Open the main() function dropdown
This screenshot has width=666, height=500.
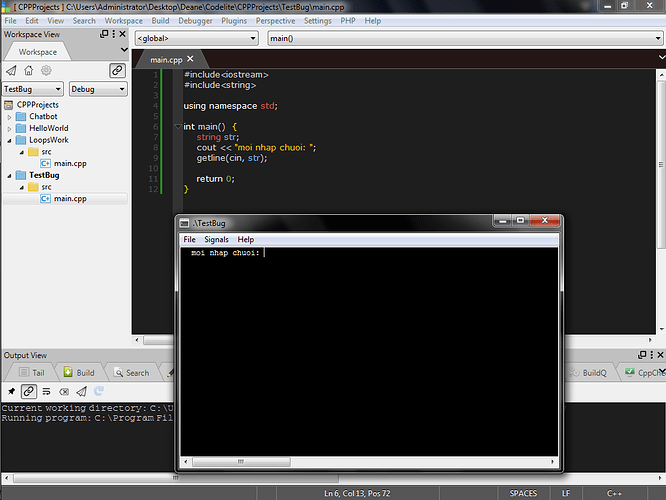point(465,38)
